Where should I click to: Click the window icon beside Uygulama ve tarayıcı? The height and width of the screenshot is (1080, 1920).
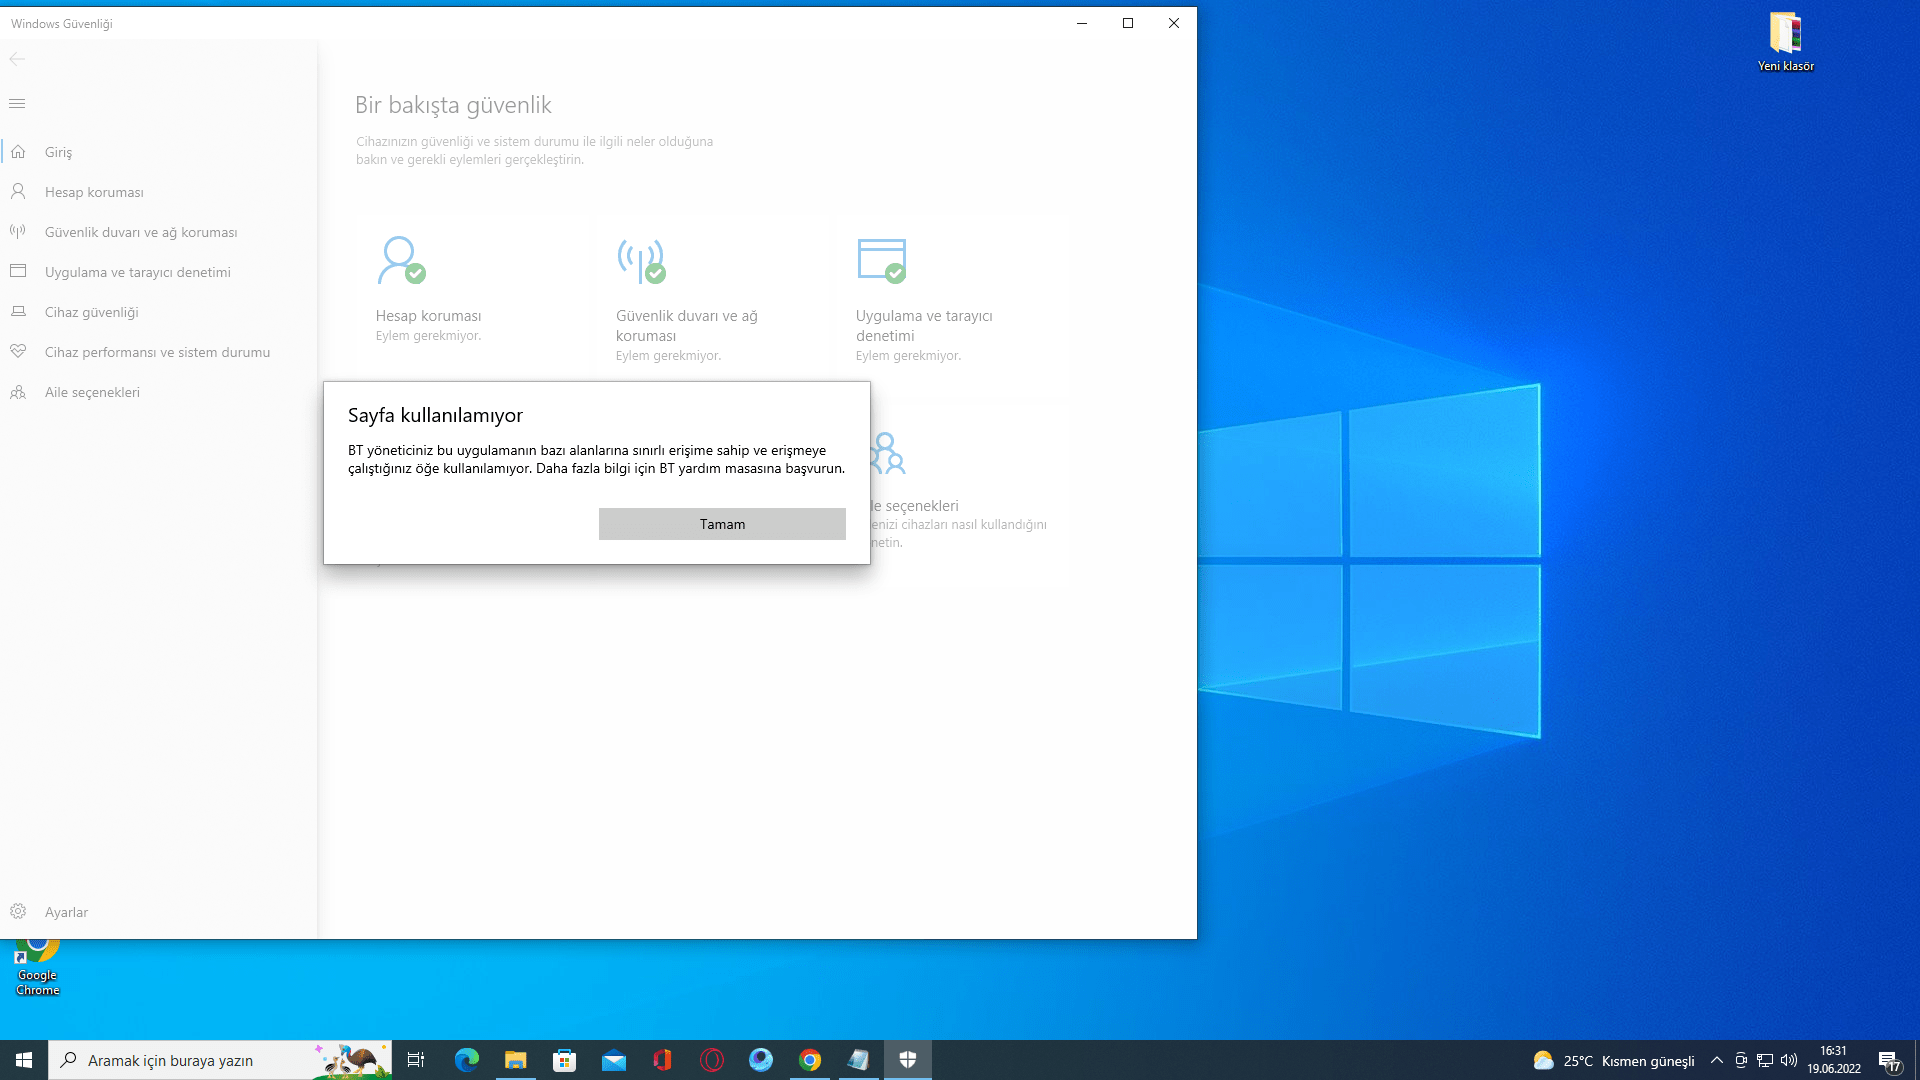tap(18, 271)
